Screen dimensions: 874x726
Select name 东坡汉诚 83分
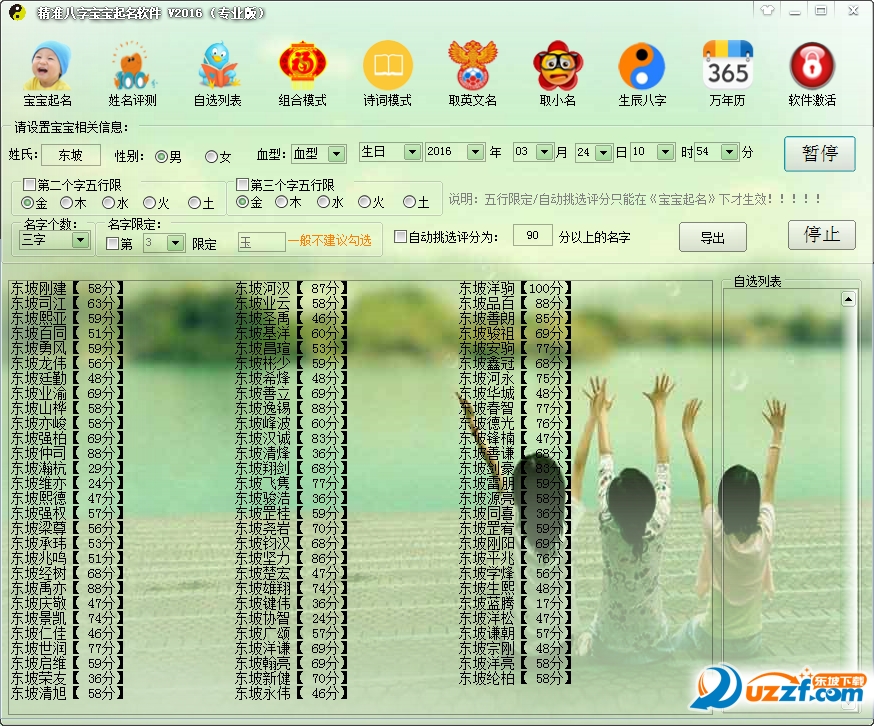click(x=290, y=438)
